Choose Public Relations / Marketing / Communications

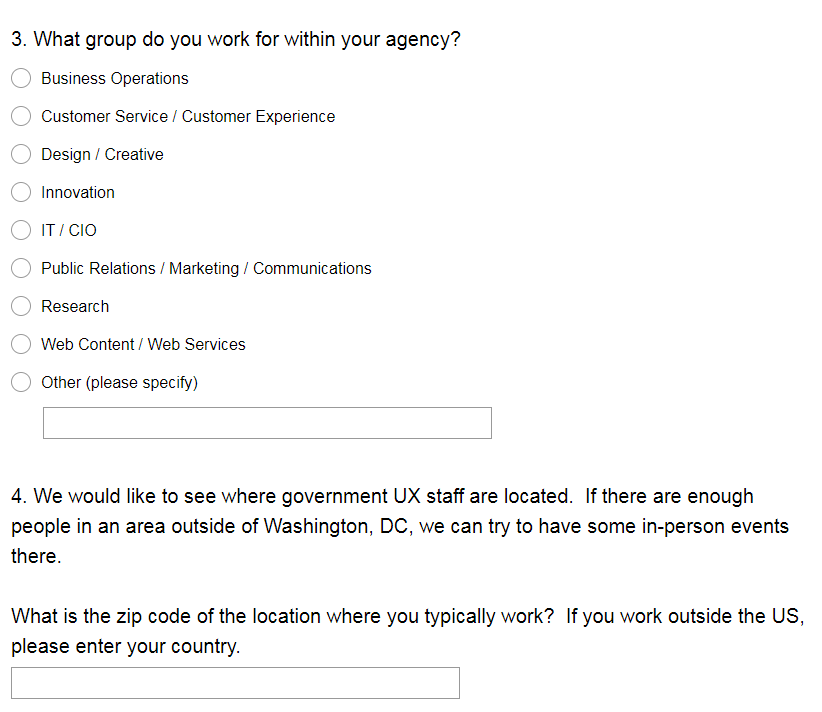[21, 268]
